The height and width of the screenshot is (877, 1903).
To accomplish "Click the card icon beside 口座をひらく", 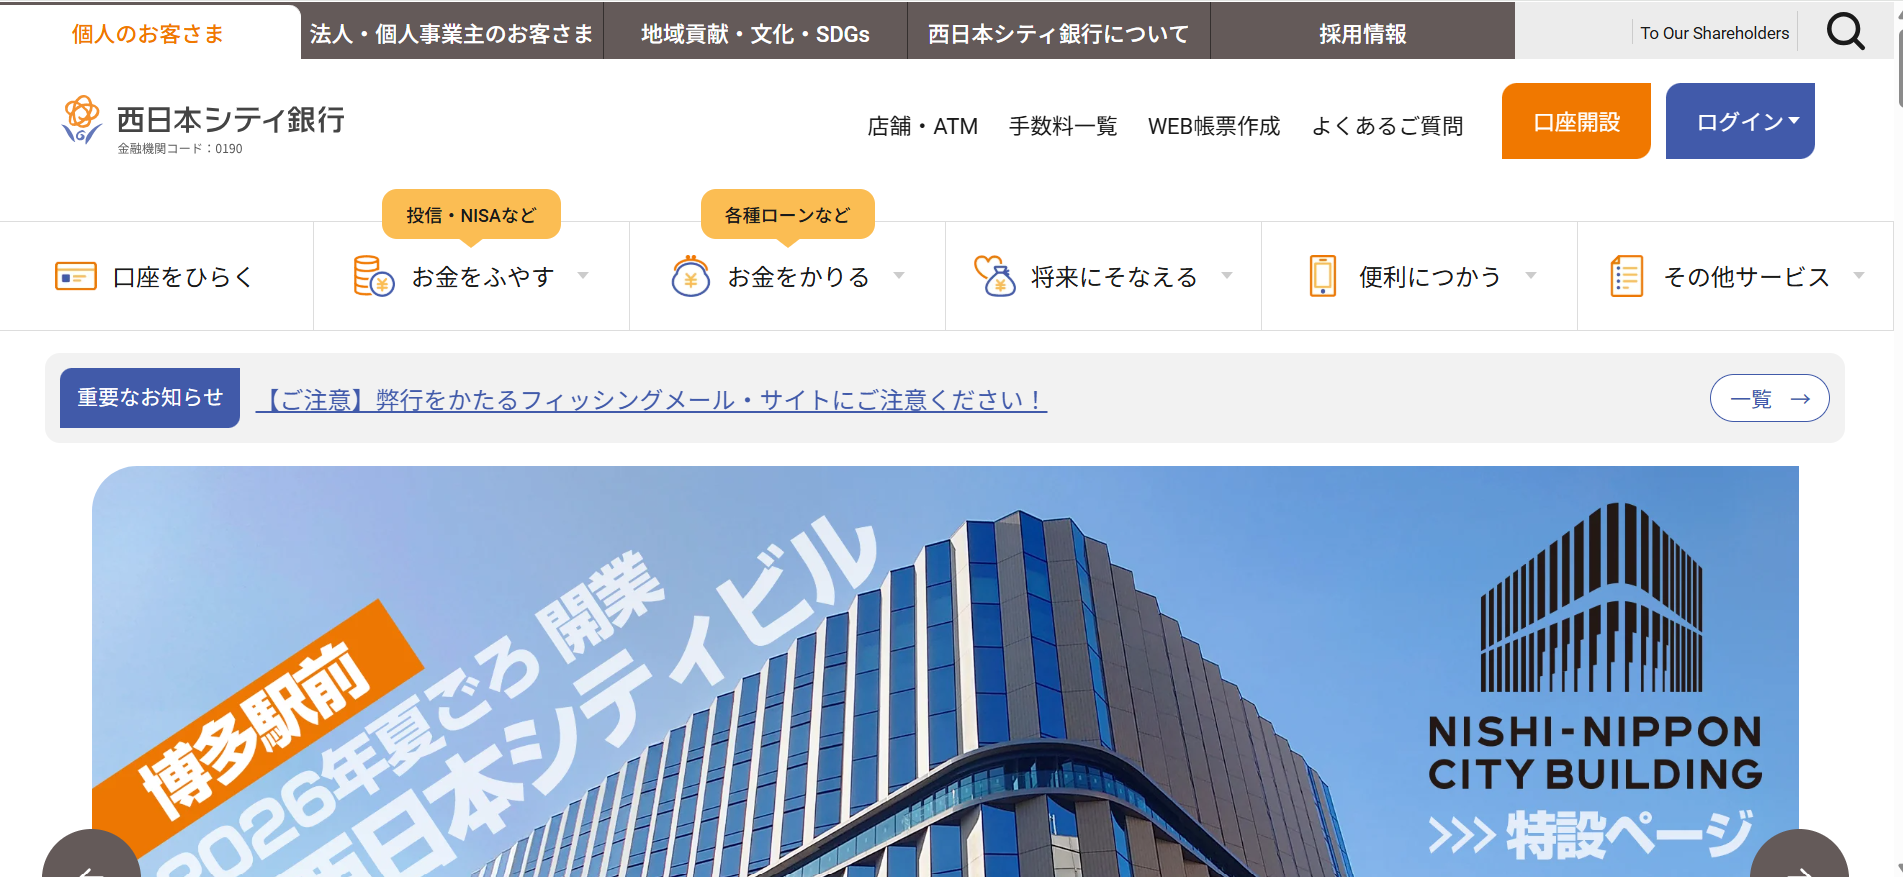I will click(76, 276).
